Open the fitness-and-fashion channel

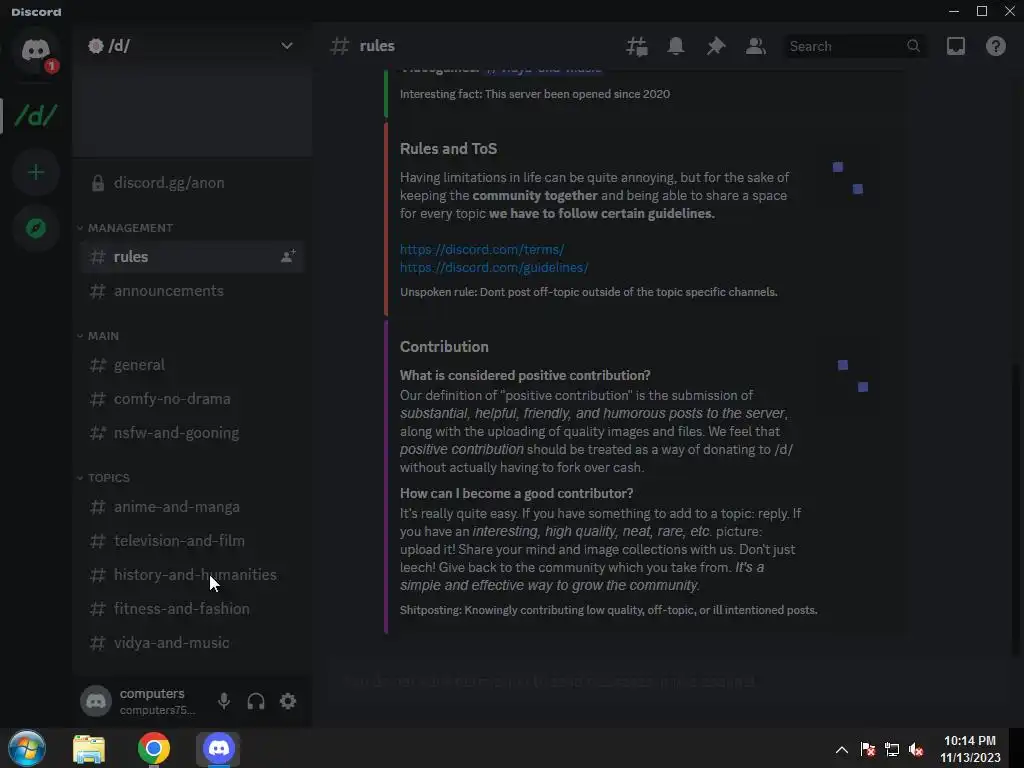point(192,609)
